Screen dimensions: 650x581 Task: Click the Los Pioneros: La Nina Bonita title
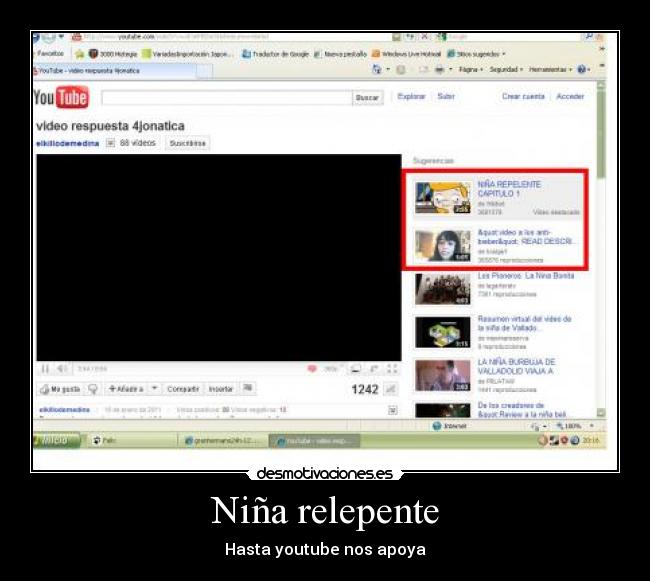(526, 276)
